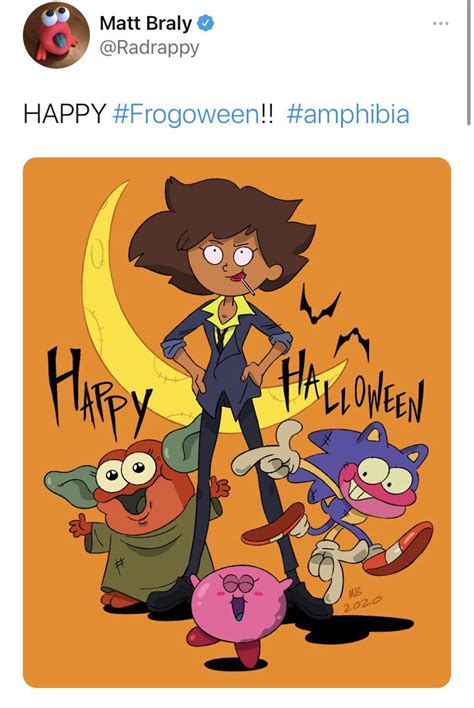Open the three-dot more options menu

tap(441, 23)
